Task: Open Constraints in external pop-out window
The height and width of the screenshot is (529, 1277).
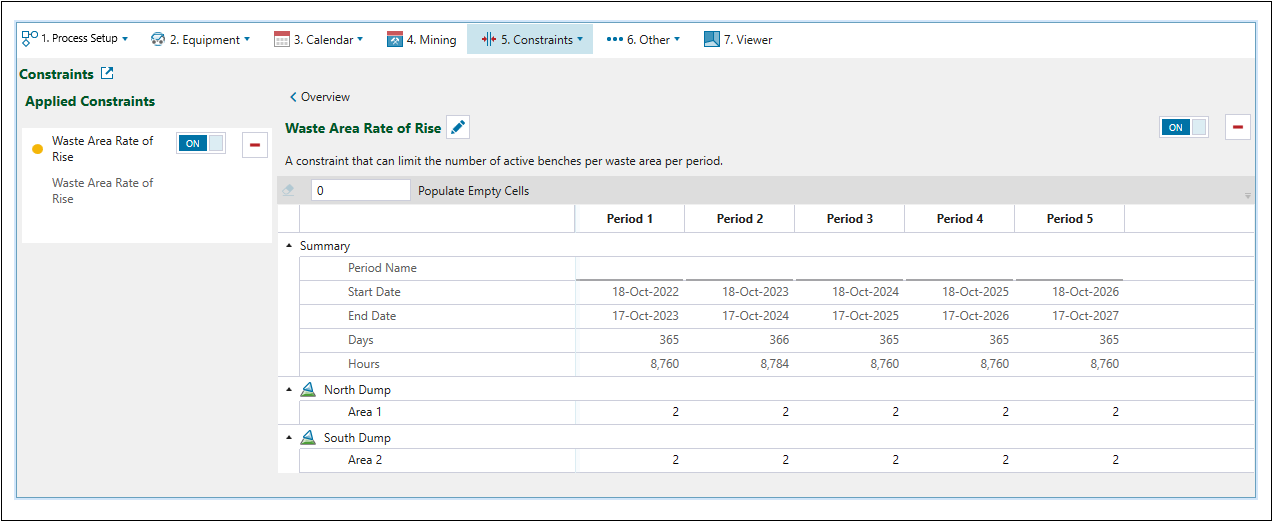Action: 107,74
